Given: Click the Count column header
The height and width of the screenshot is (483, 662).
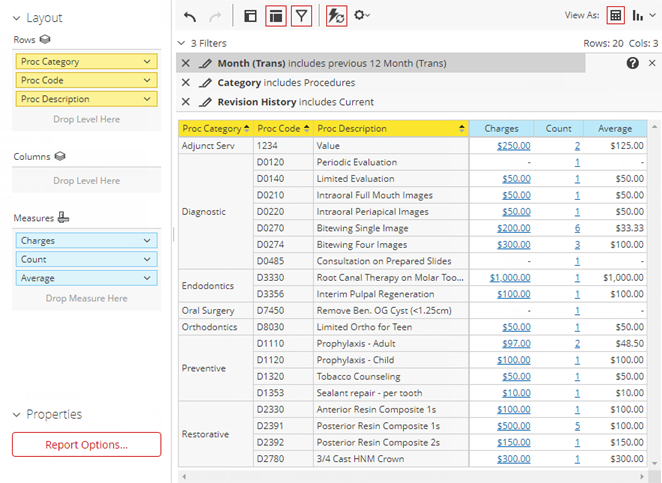Looking at the screenshot, I should click(x=559, y=129).
